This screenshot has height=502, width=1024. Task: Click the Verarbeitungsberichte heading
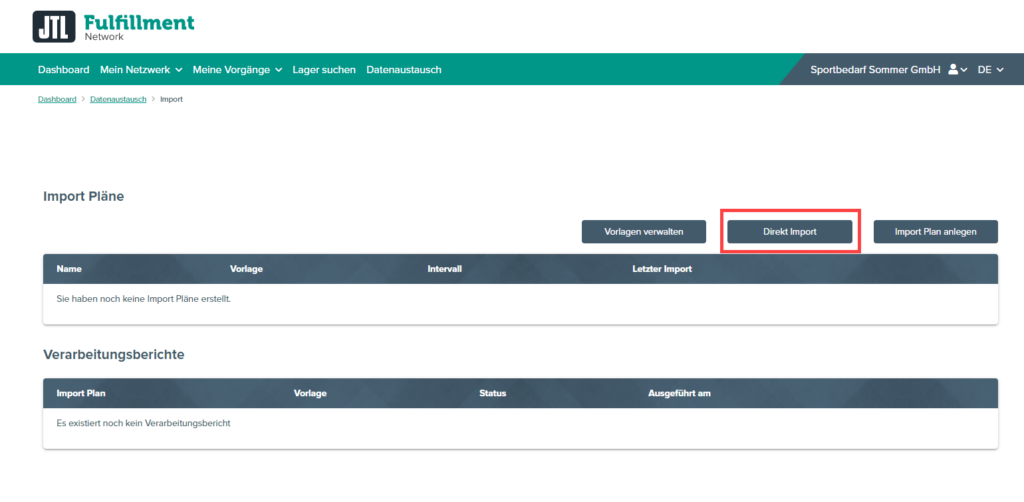coord(114,354)
